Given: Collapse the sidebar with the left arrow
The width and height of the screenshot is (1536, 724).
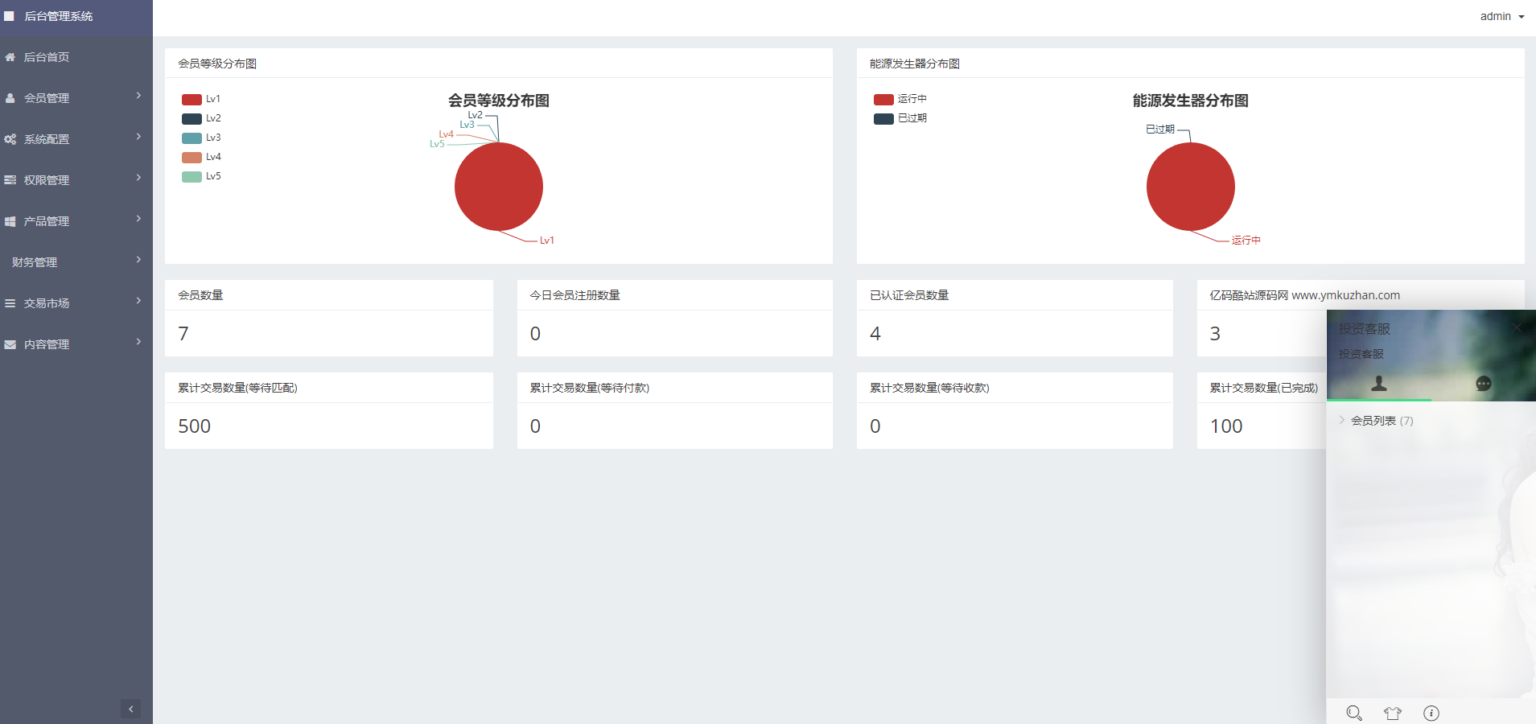Looking at the screenshot, I should click(x=131, y=708).
